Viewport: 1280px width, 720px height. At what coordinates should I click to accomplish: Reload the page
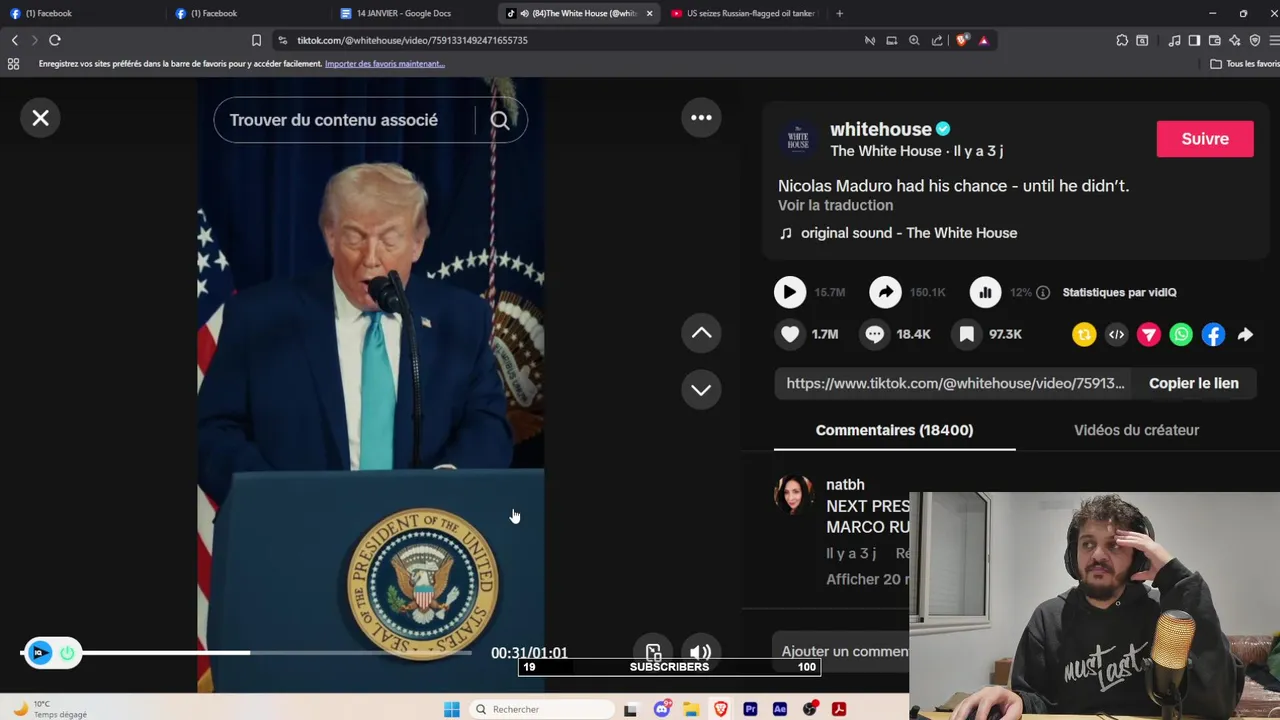click(55, 40)
